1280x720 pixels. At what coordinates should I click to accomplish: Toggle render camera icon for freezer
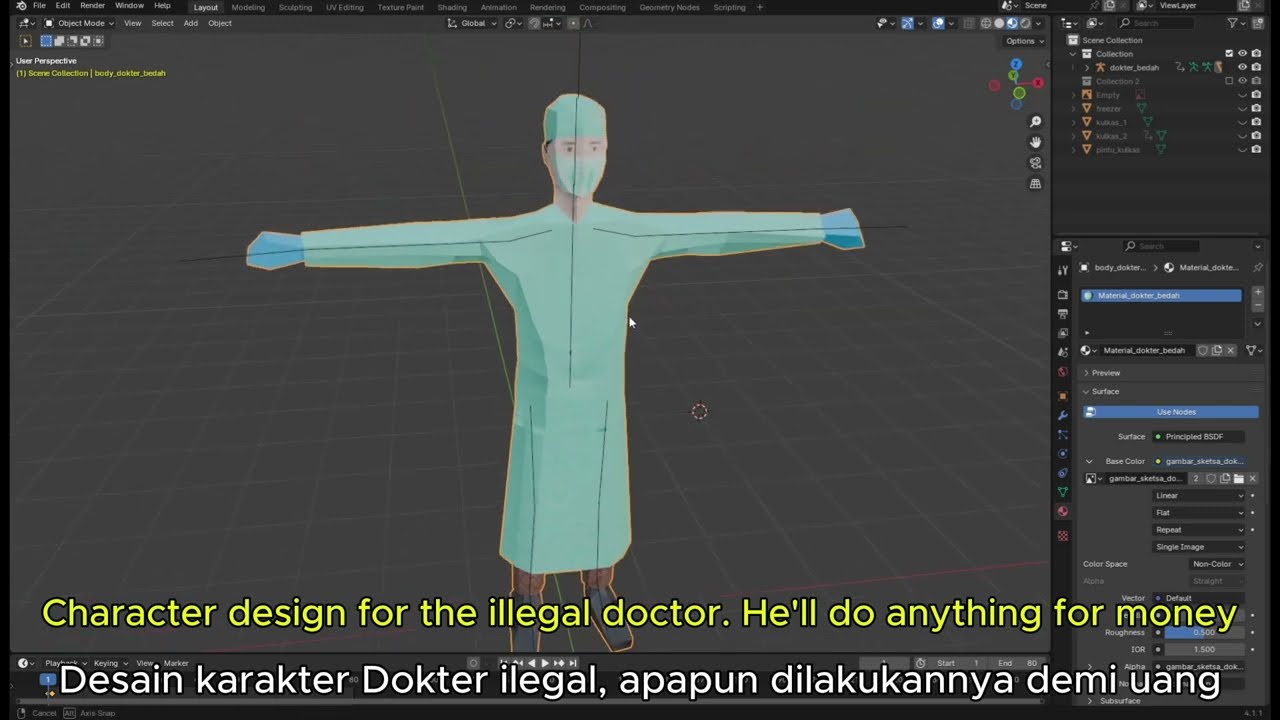pos(1256,108)
